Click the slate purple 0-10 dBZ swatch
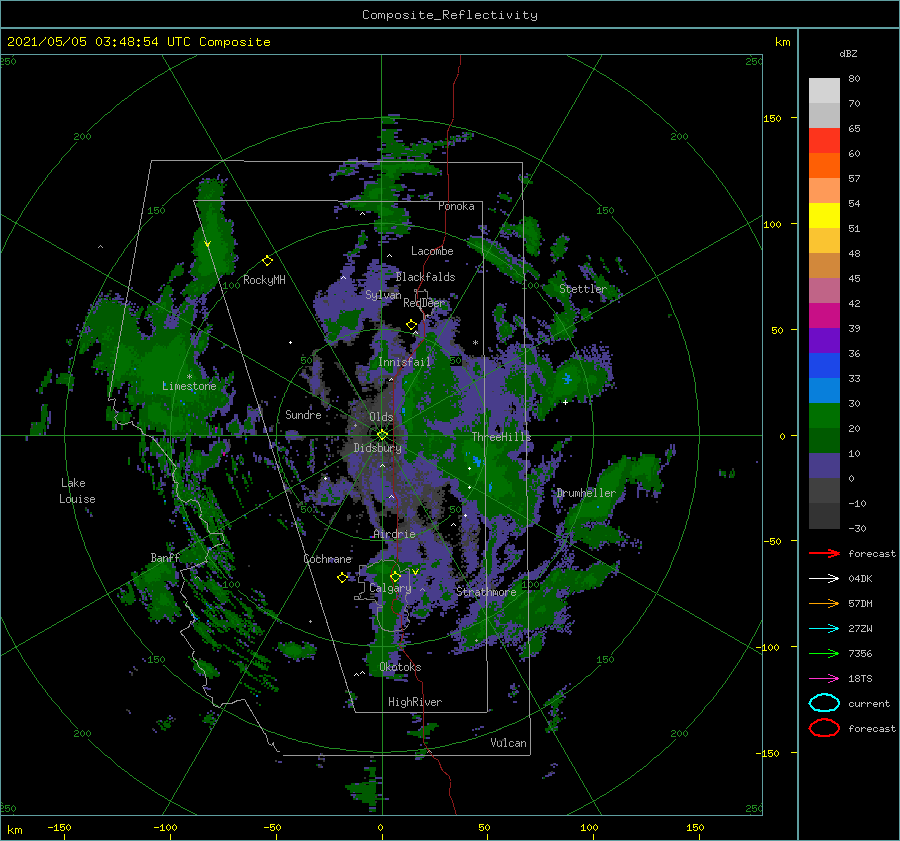 [x=824, y=466]
